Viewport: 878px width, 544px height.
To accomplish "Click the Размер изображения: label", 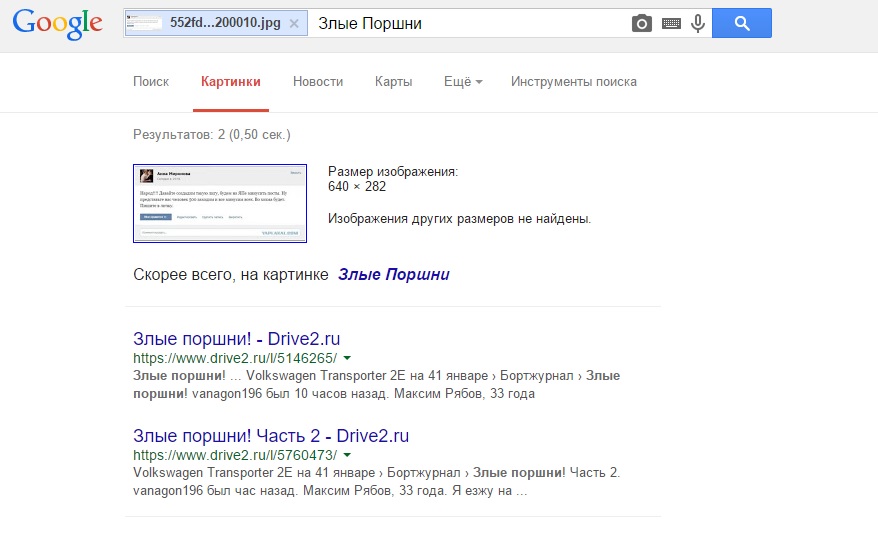I will point(393,172).
